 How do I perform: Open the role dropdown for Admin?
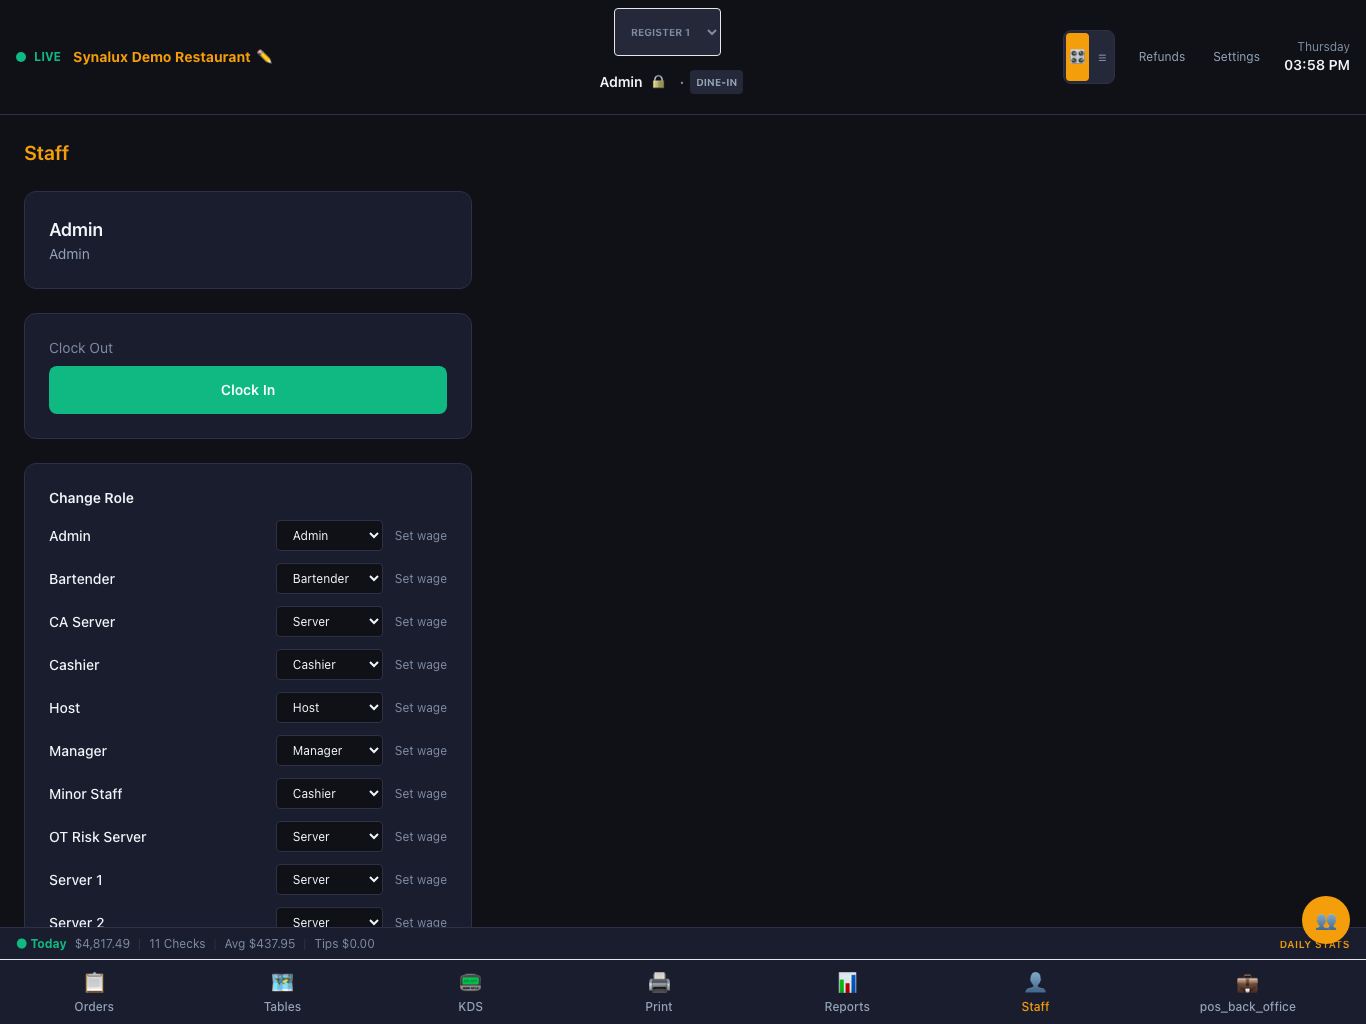(329, 536)
